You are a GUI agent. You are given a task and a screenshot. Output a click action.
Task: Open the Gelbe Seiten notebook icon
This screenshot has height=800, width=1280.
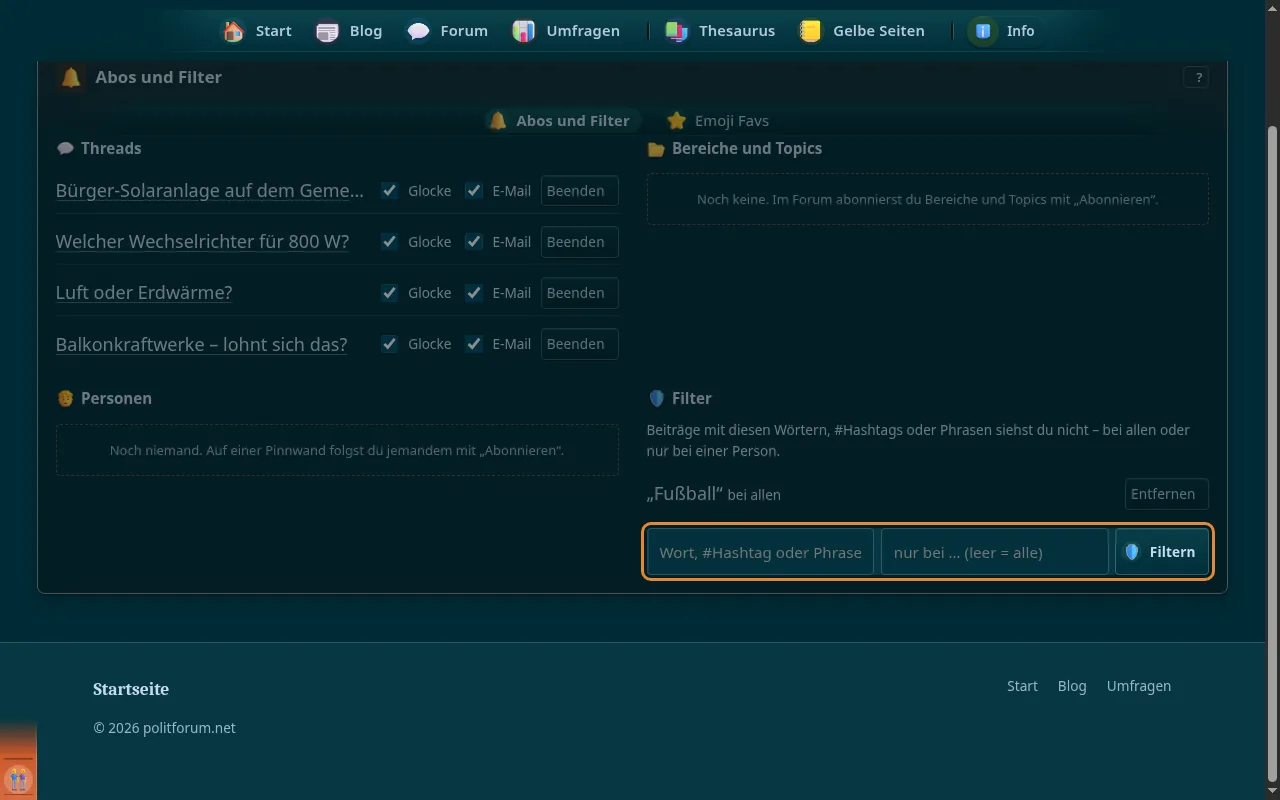tap(810, 31)
